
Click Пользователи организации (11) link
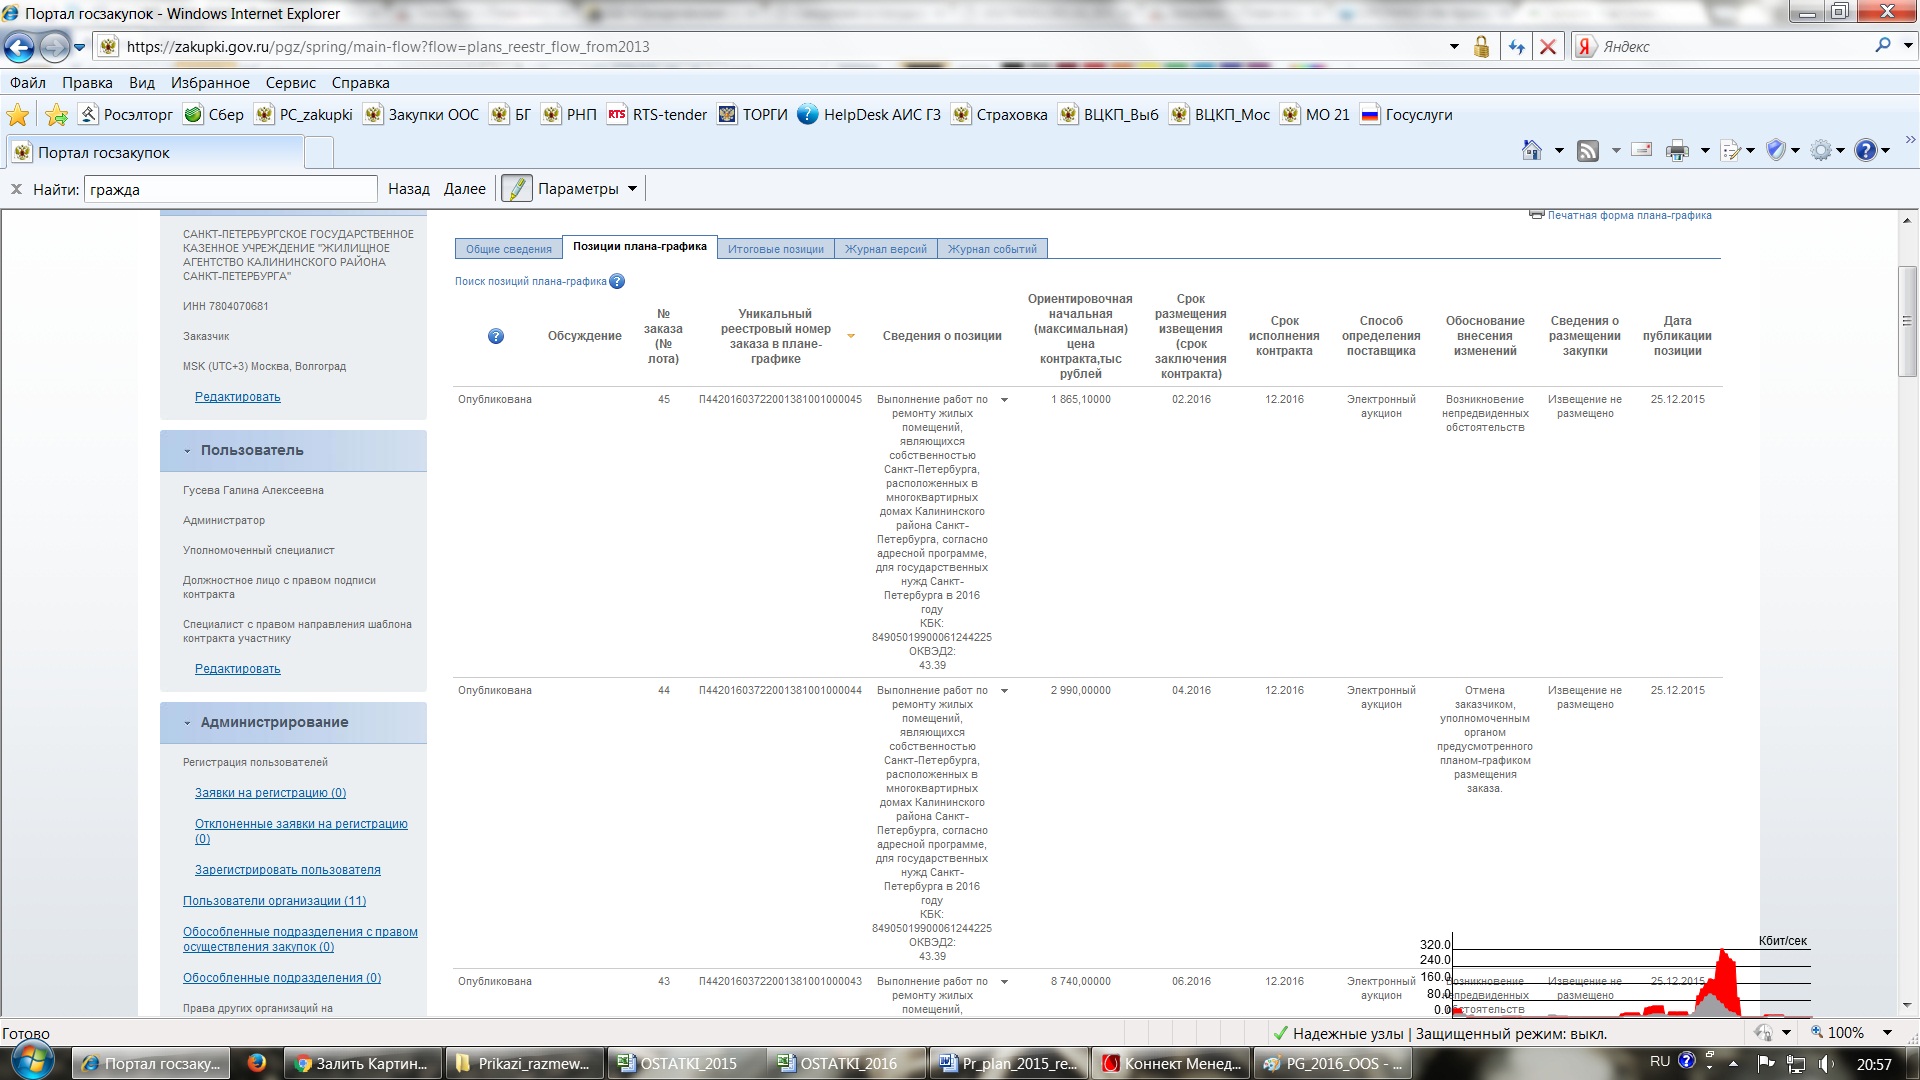coord(274,901)
